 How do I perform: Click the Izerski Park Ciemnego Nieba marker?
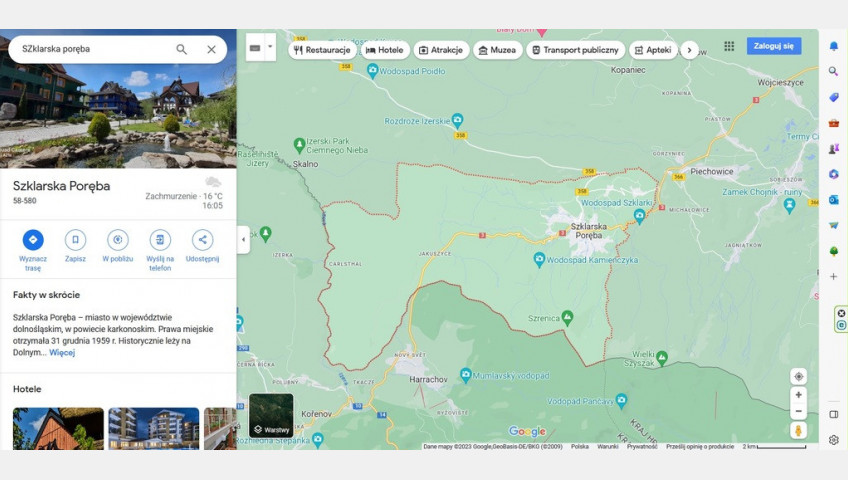pos(299,144)
